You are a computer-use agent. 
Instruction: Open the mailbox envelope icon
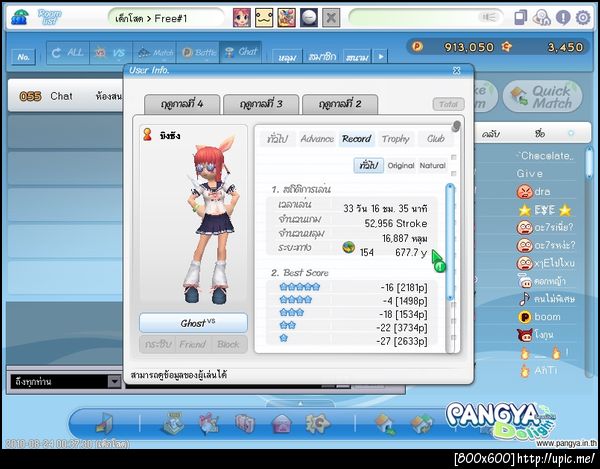[281, 423]
